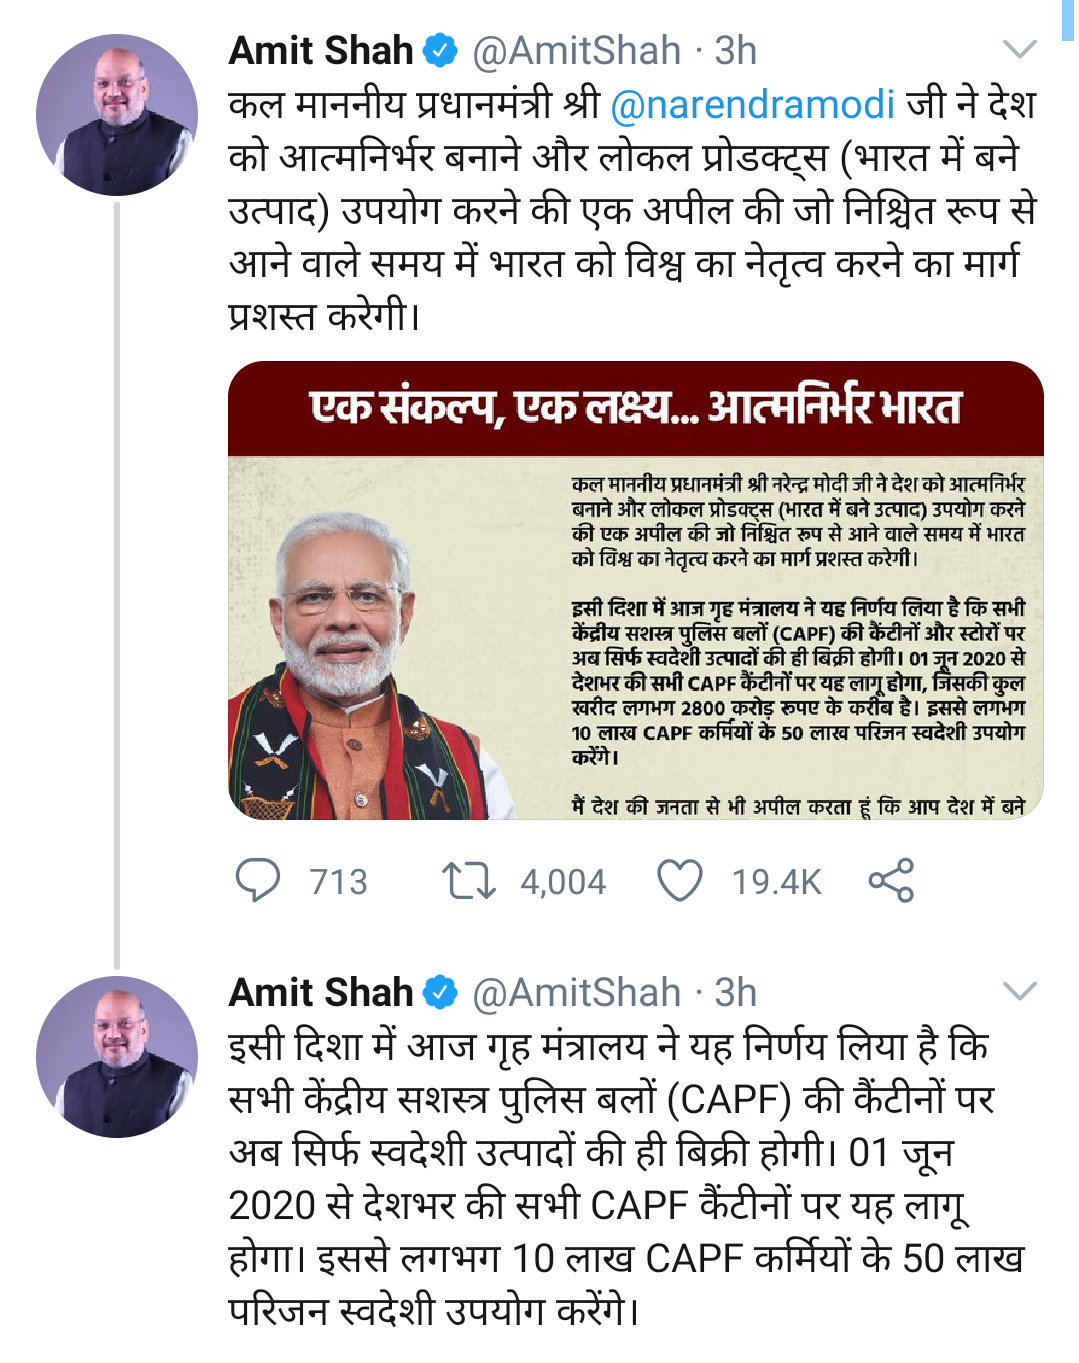1079x1363 pixels.
Task: Open Amit Shah's avatar on the second tweet
Action: pyautogui.click(x=116, y=1056)
